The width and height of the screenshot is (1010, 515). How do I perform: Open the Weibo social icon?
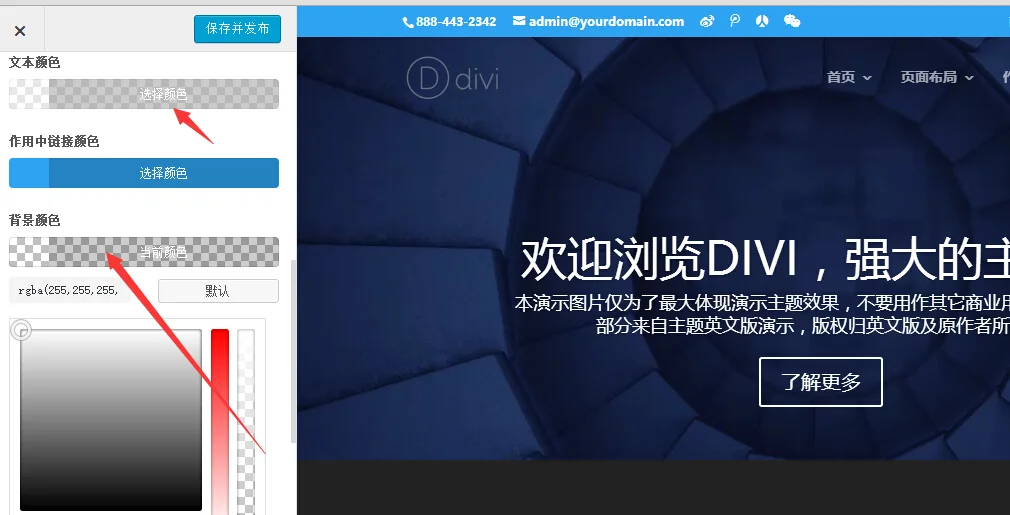tap(707, 21)
